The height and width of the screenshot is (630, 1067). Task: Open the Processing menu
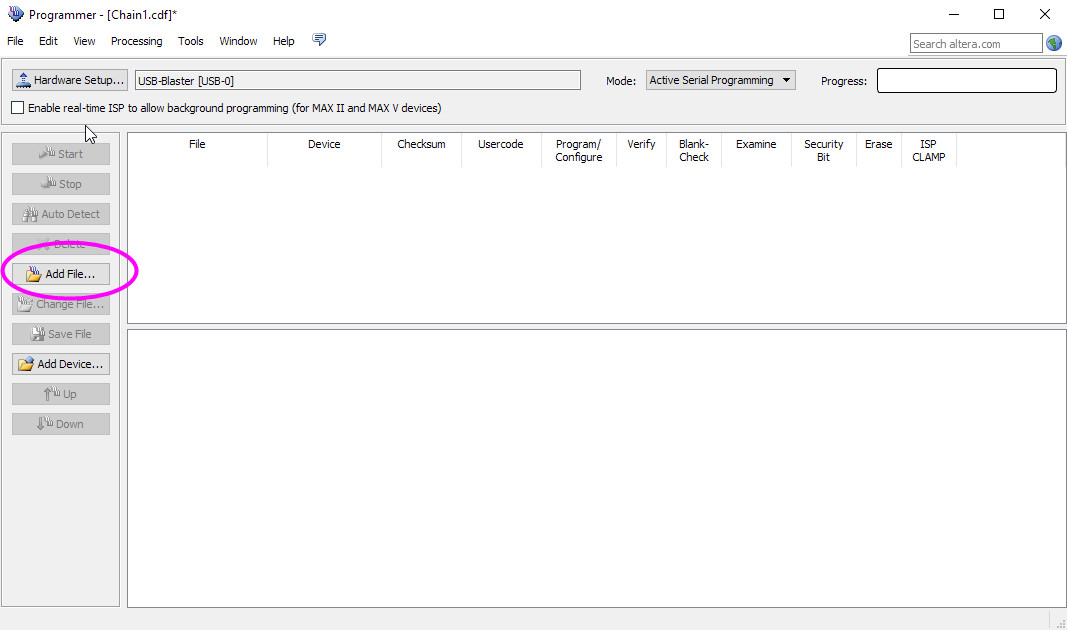[x=136, y=41]
